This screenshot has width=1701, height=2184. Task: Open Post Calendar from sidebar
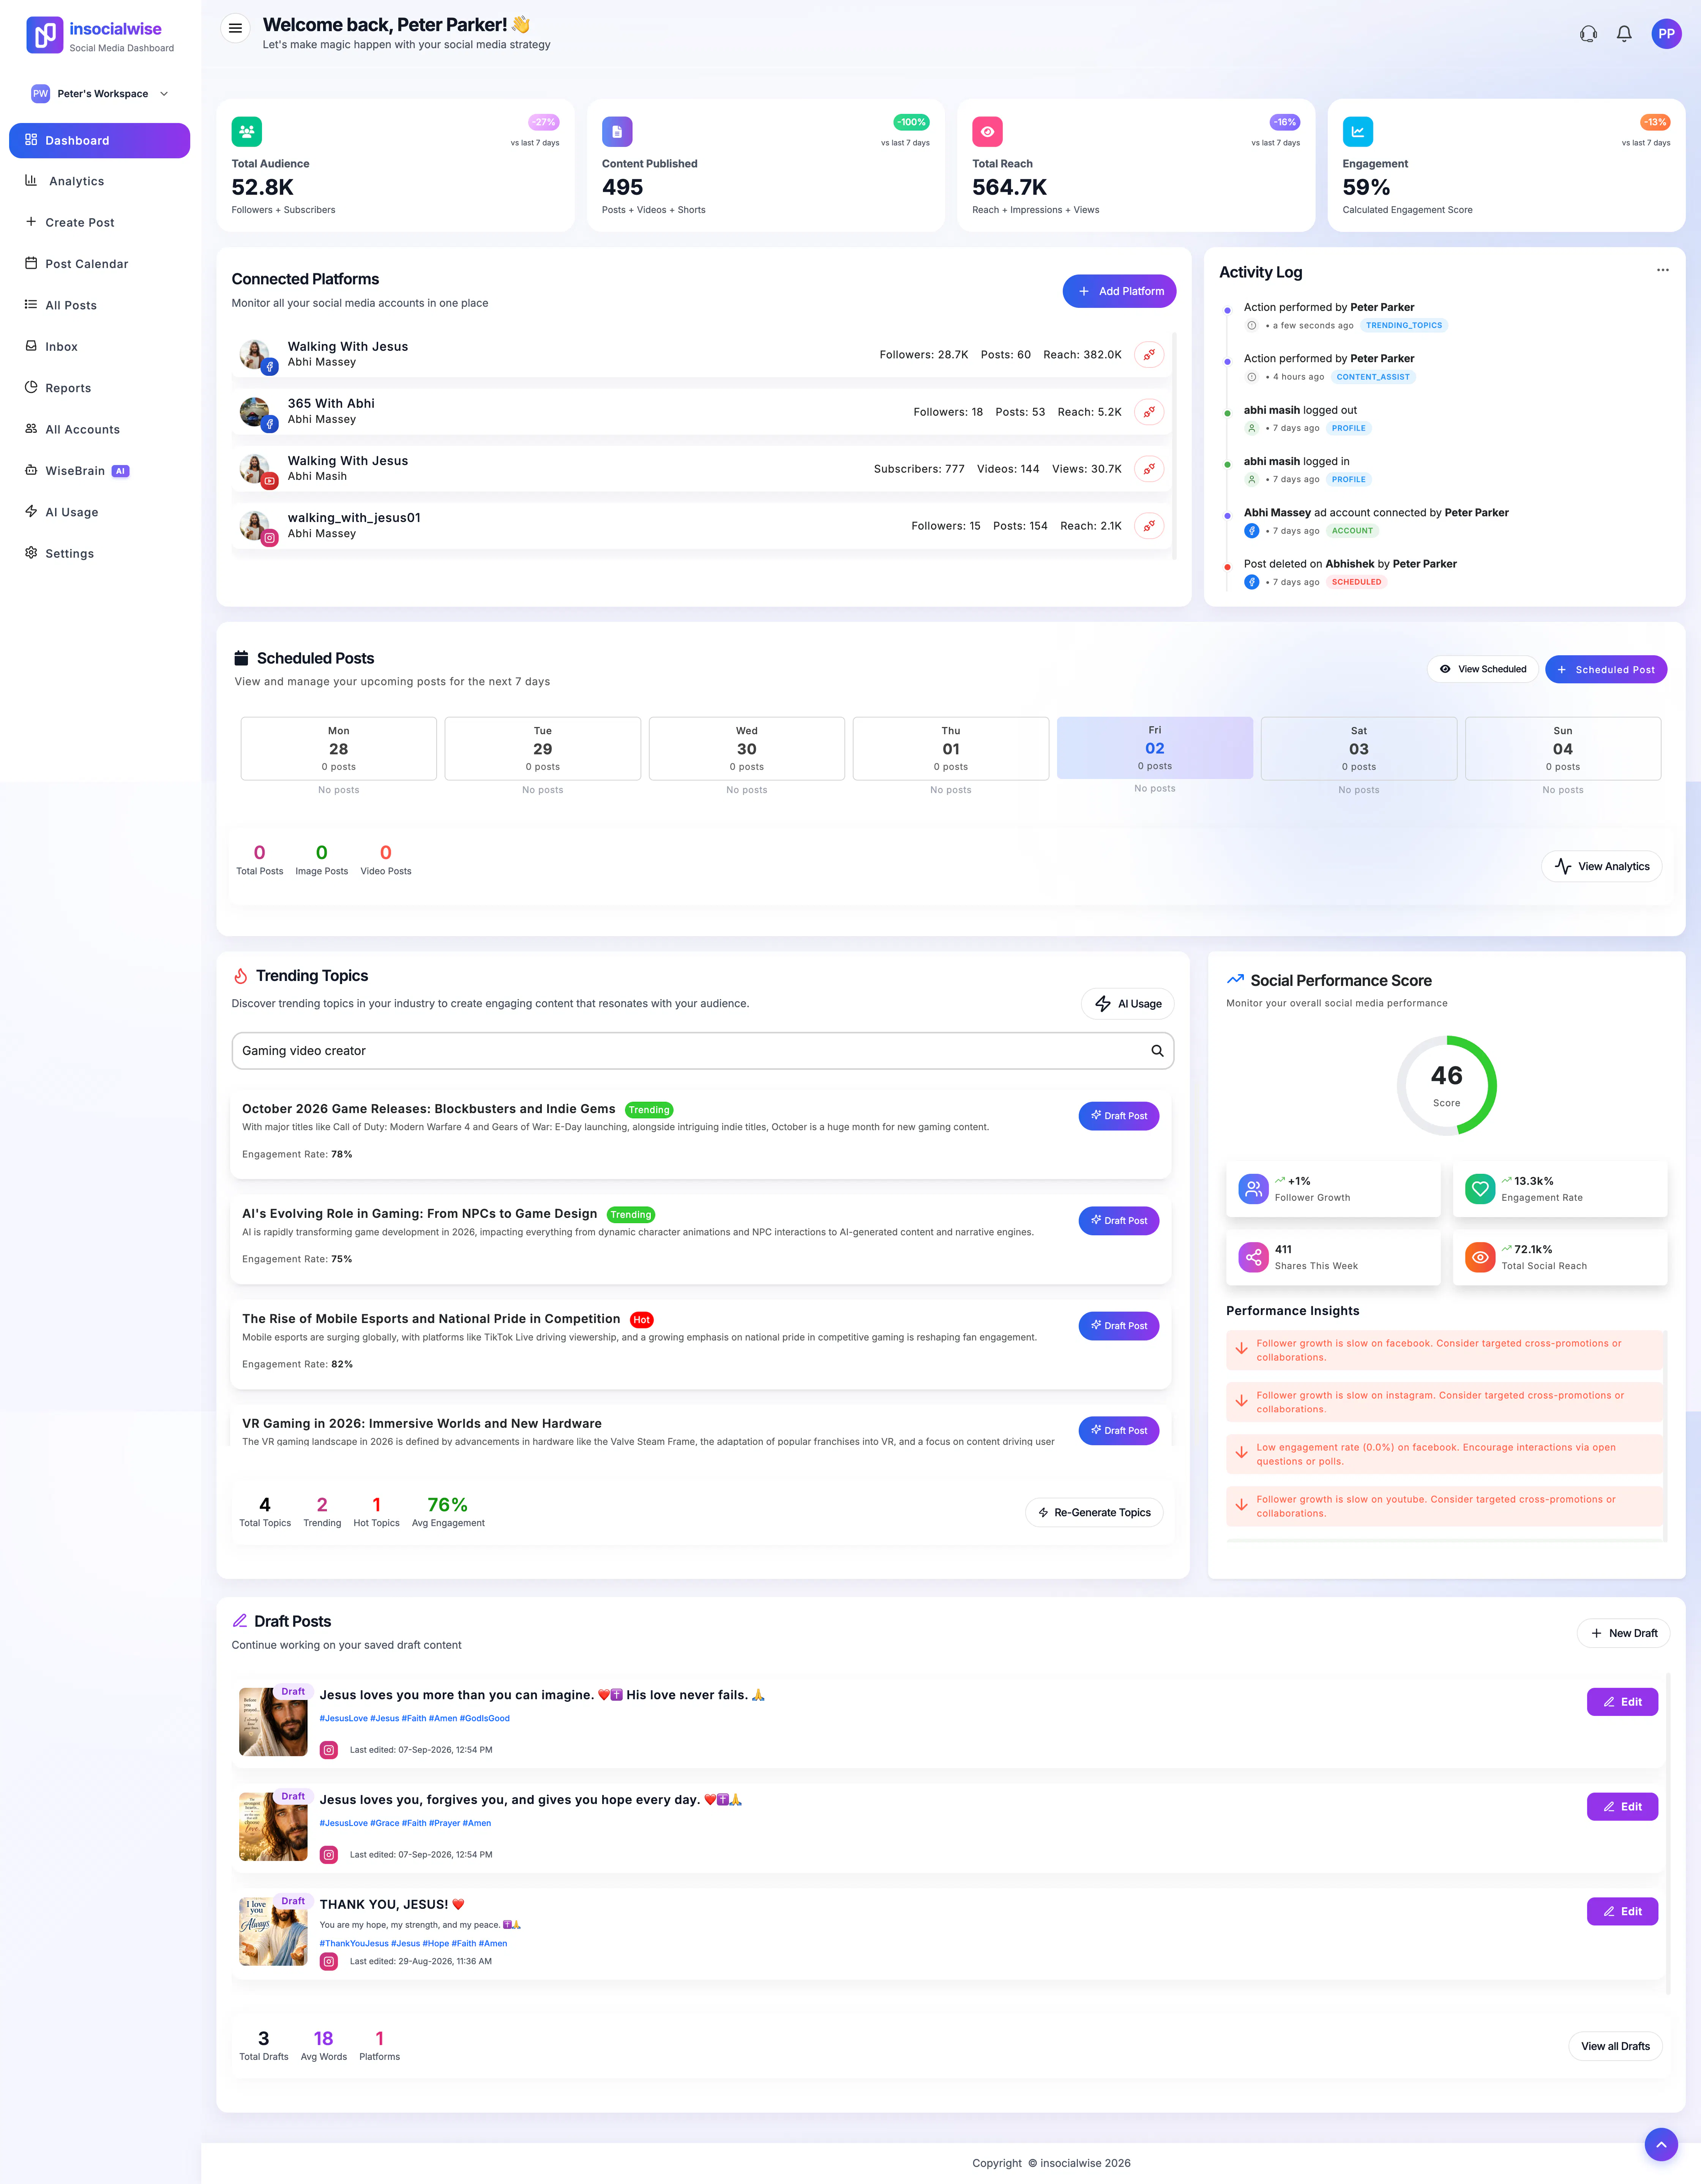coord(99,264)
